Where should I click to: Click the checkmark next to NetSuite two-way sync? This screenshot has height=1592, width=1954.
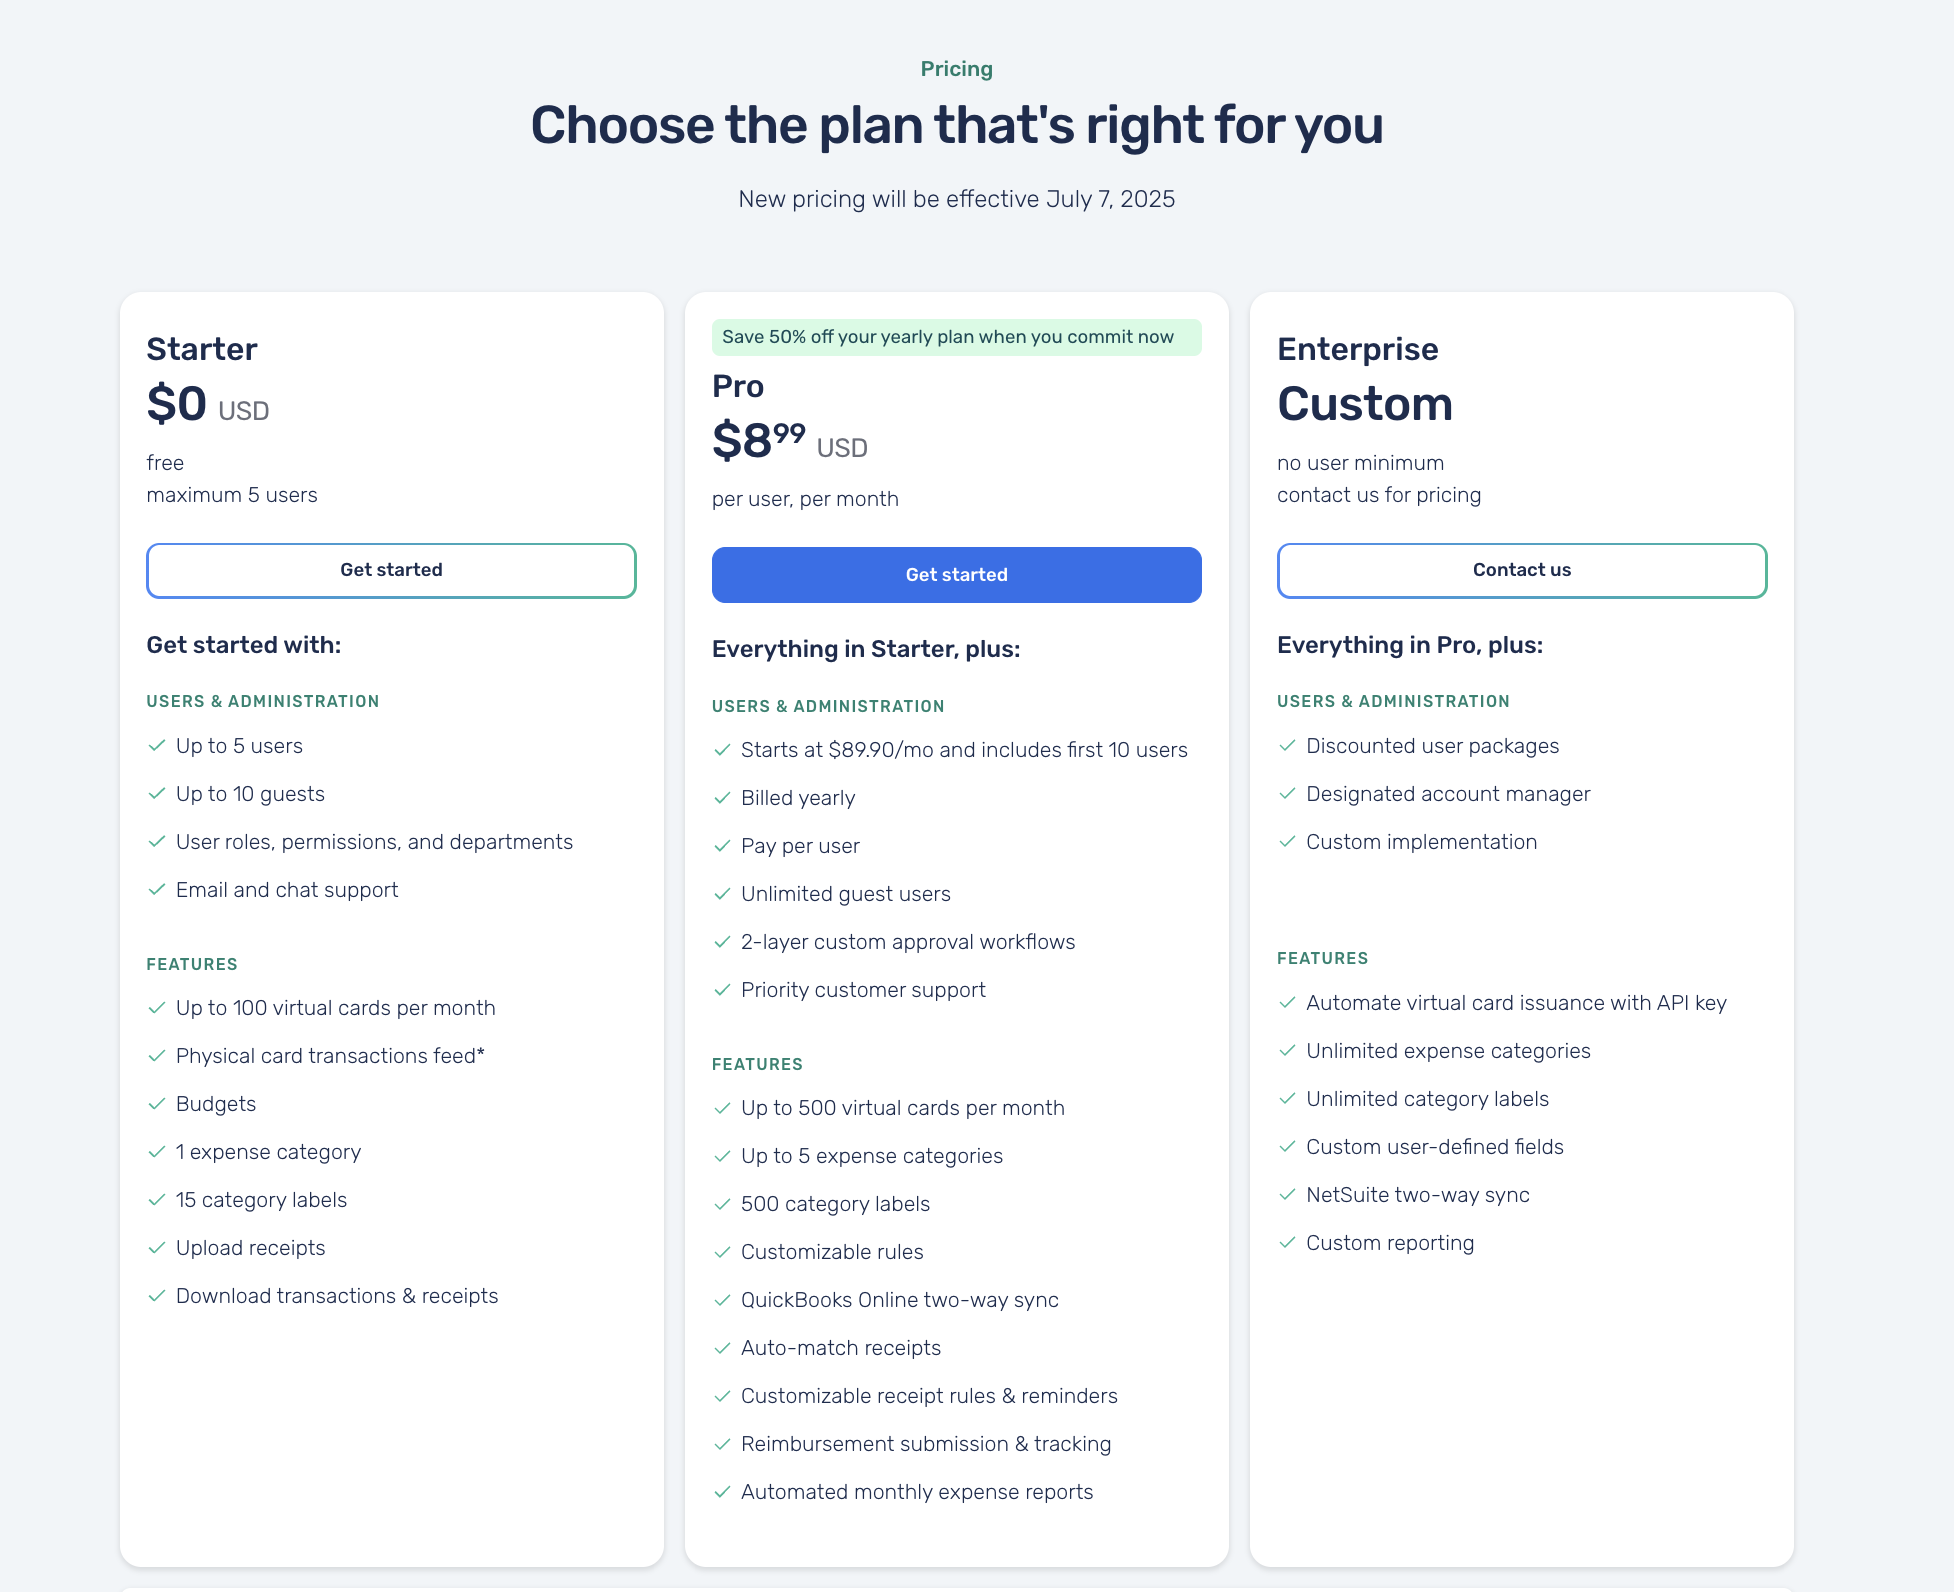click(1287, 1195)
